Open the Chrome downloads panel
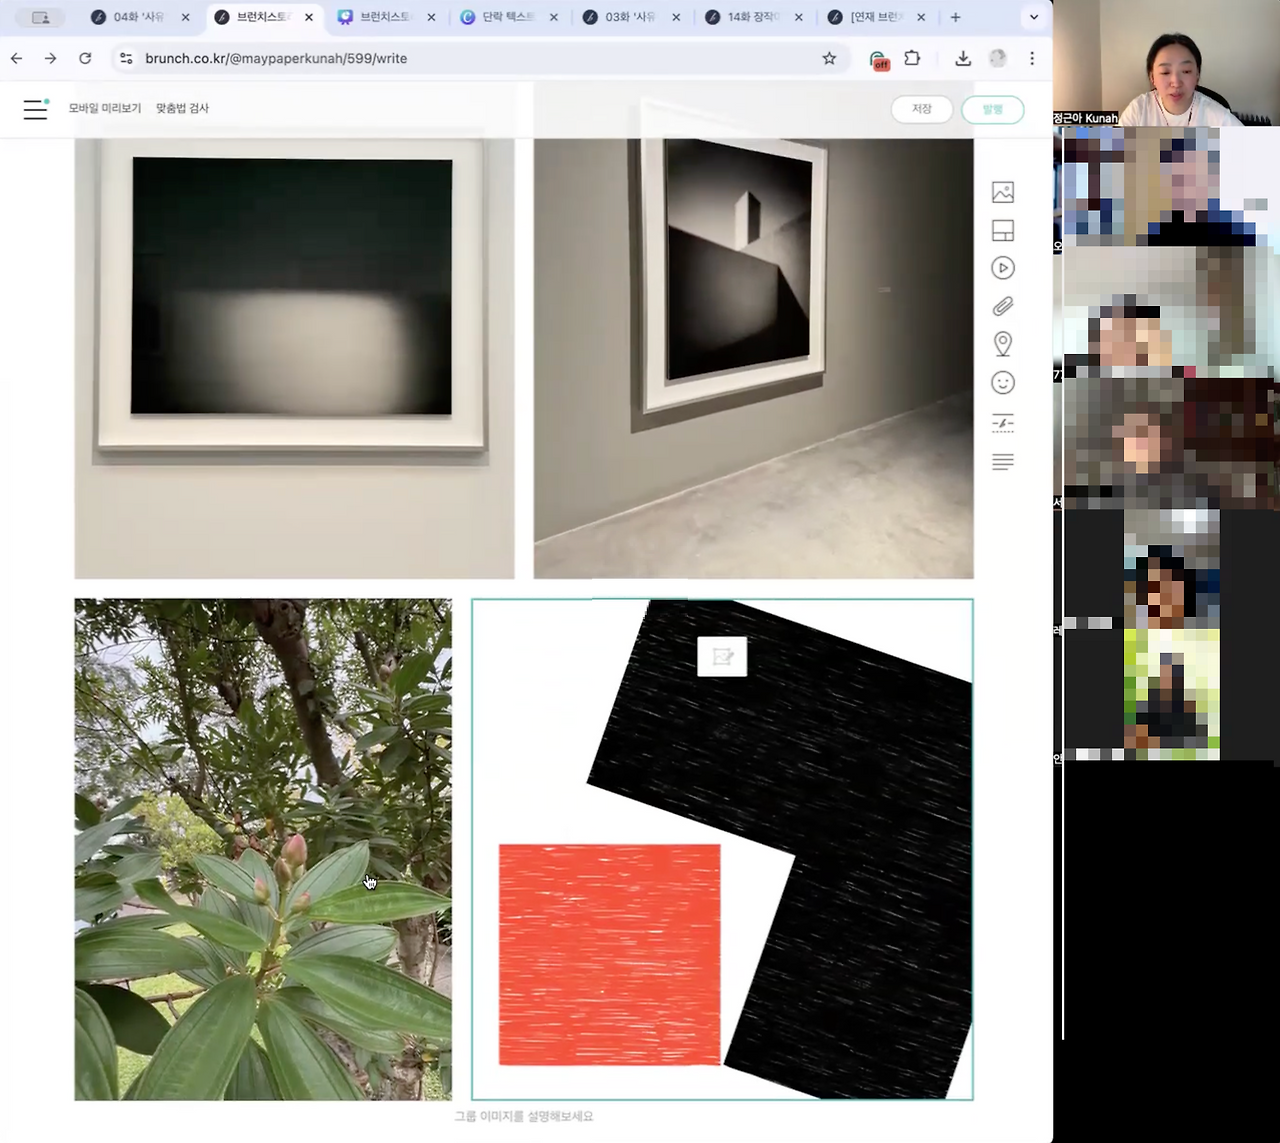Viewport: 1280px width, 1143px height. (963, 58)
